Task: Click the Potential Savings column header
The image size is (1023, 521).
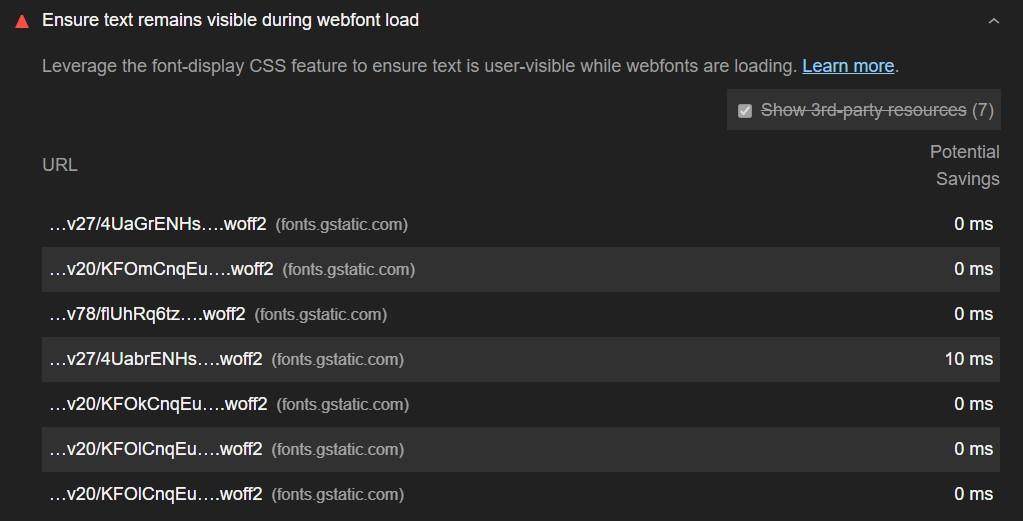Action: (964, 165)
